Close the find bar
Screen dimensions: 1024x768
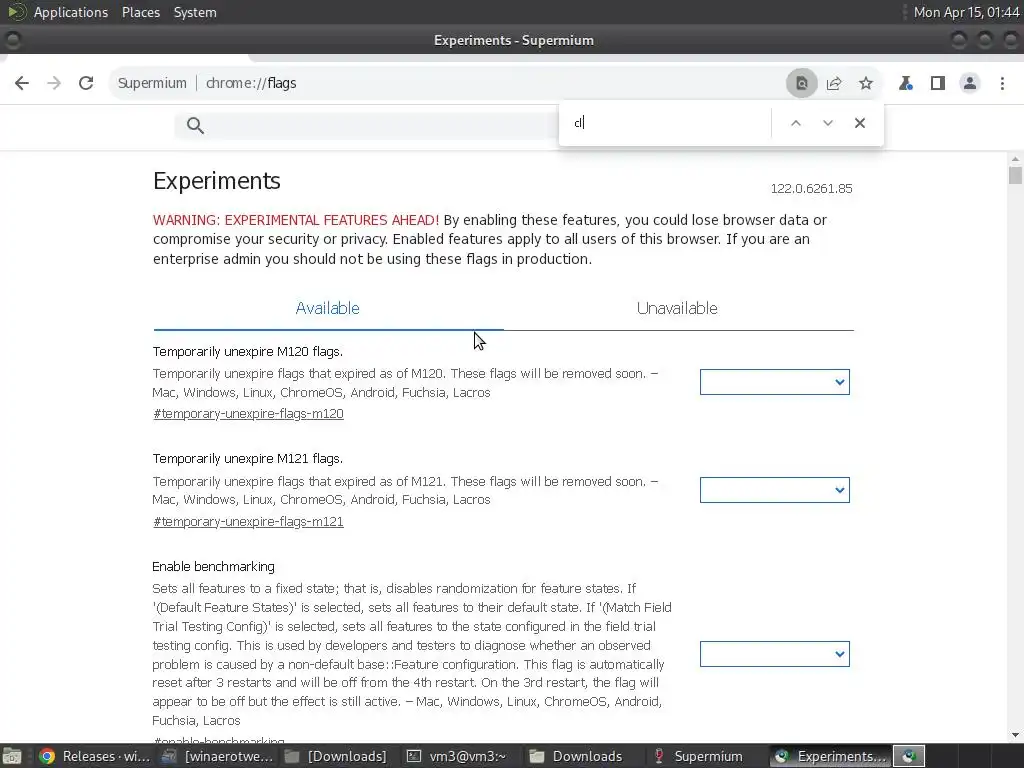click(860, 123)
